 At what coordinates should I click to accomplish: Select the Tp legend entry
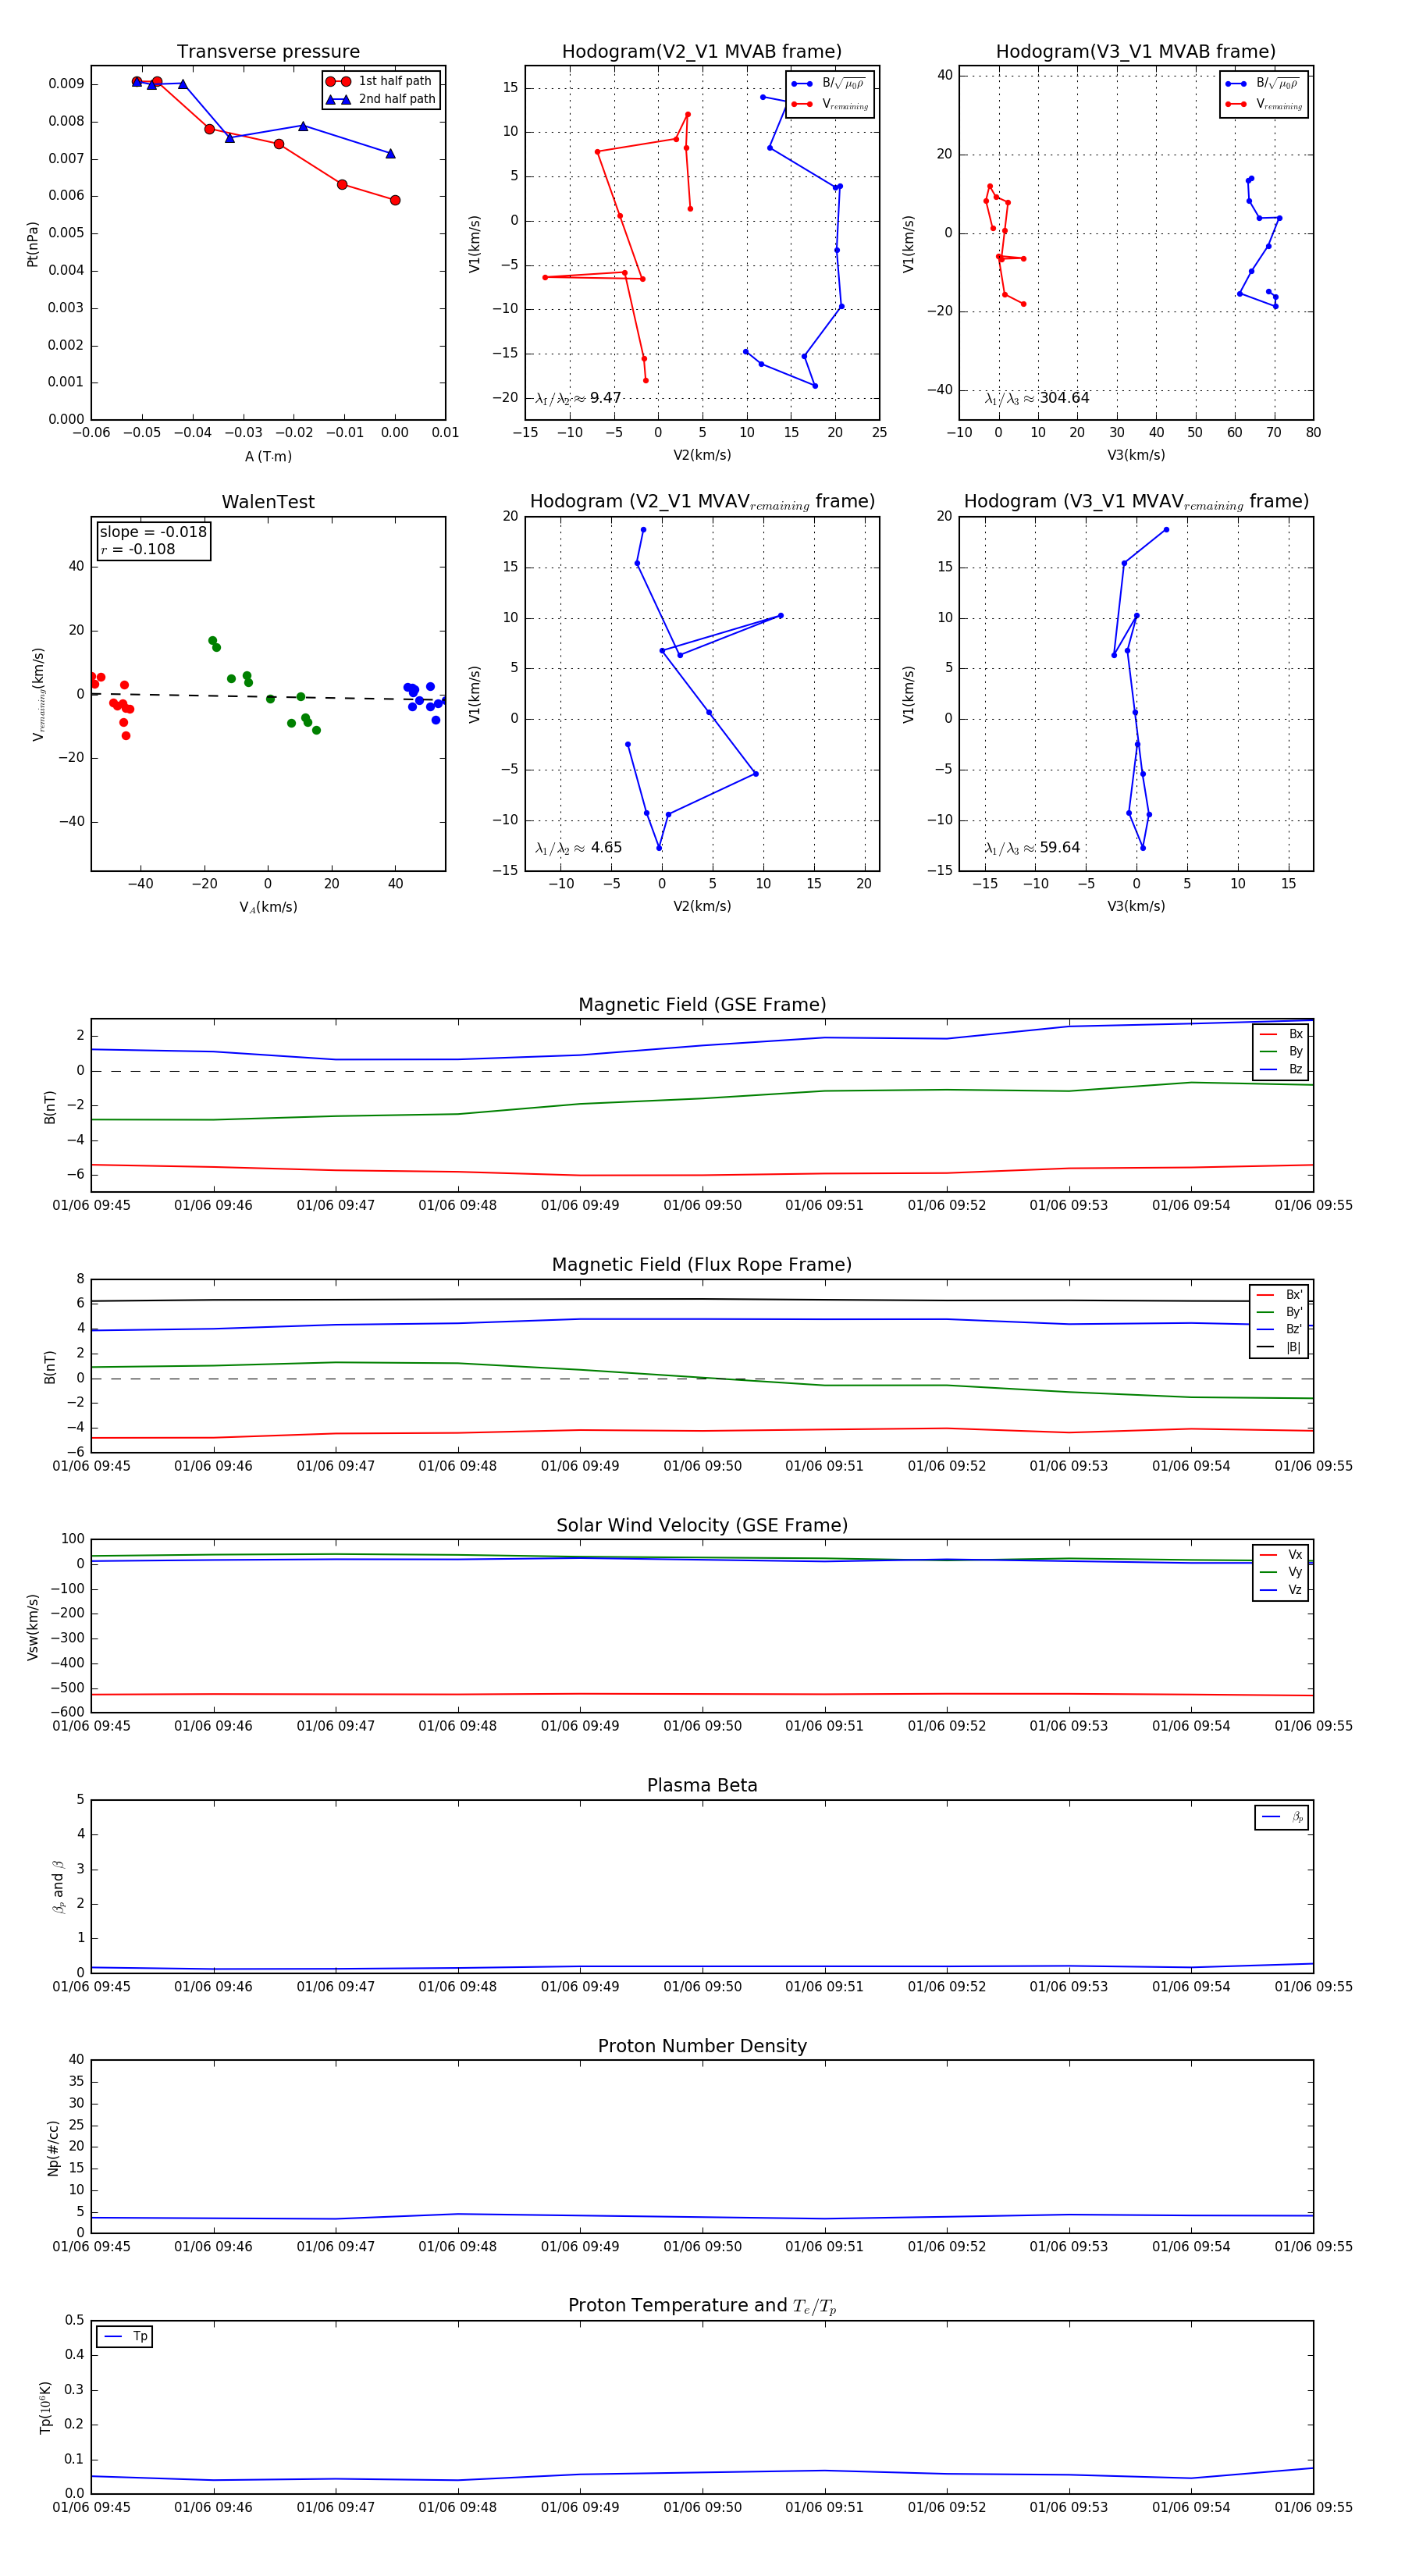(125, 2337)
